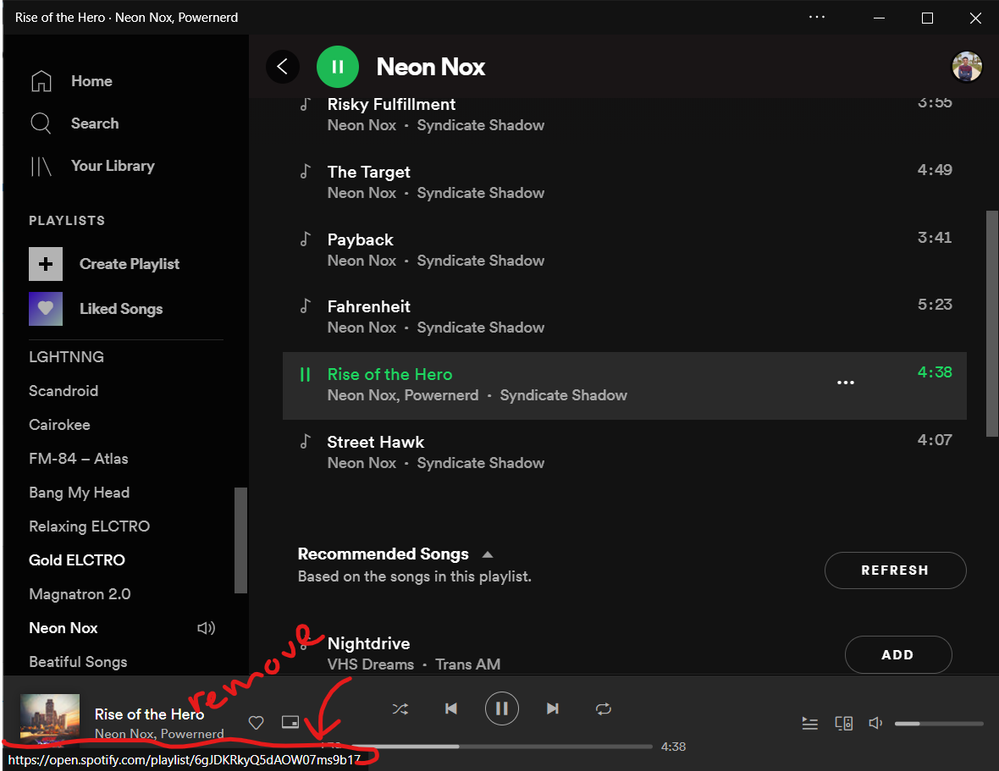Screen dimensions: 999x771
Task: Open the Connect to a device panel
Action: click(x=843, y=723)
